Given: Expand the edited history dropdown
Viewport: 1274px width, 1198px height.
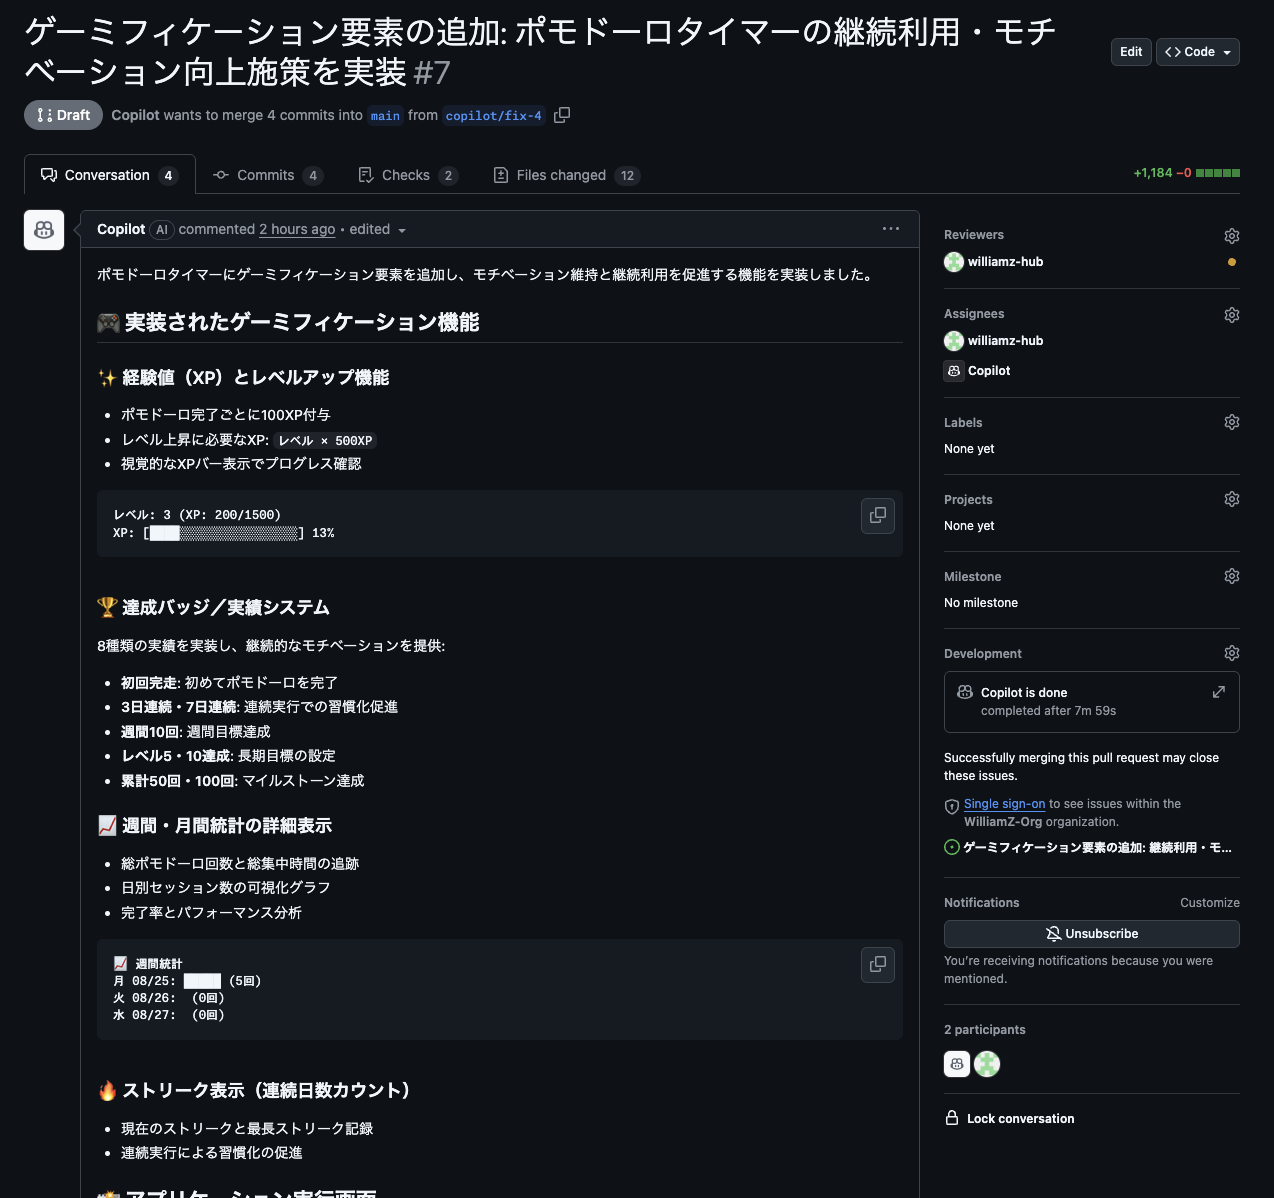Looking at the screenshot, I should point(378,229).
